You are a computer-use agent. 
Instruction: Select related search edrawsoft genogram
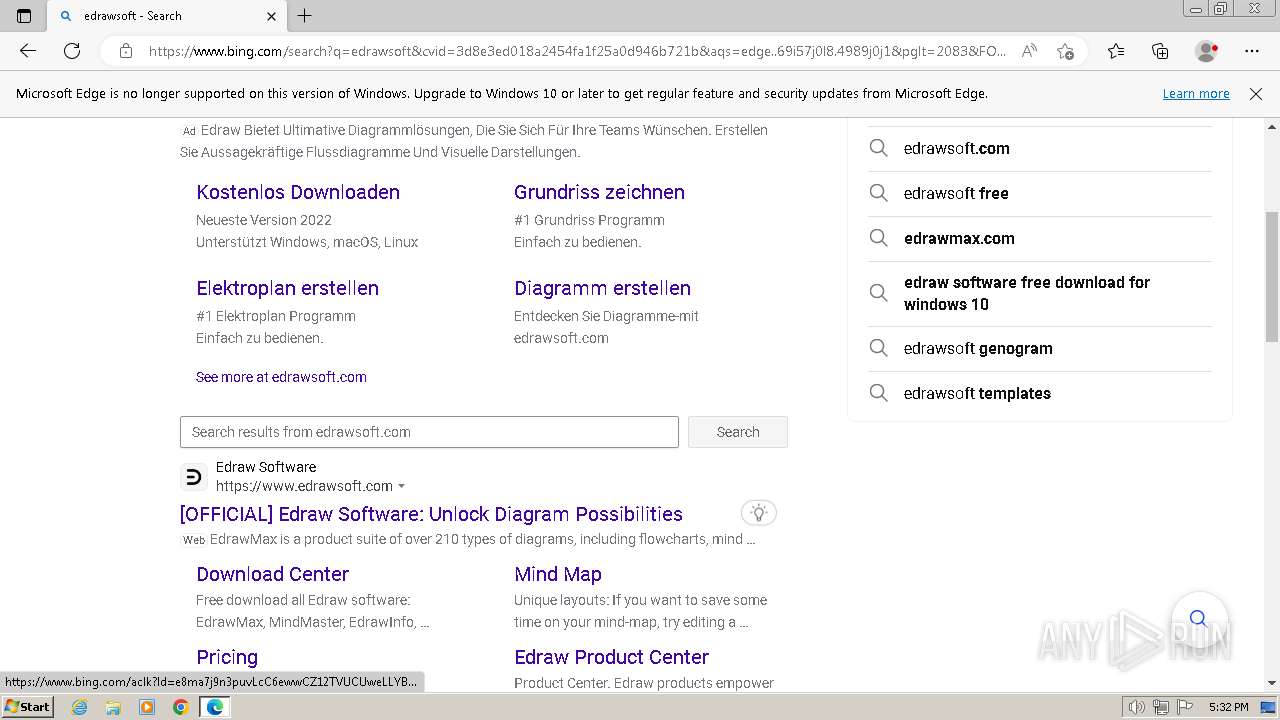click(x=978, y=348)
